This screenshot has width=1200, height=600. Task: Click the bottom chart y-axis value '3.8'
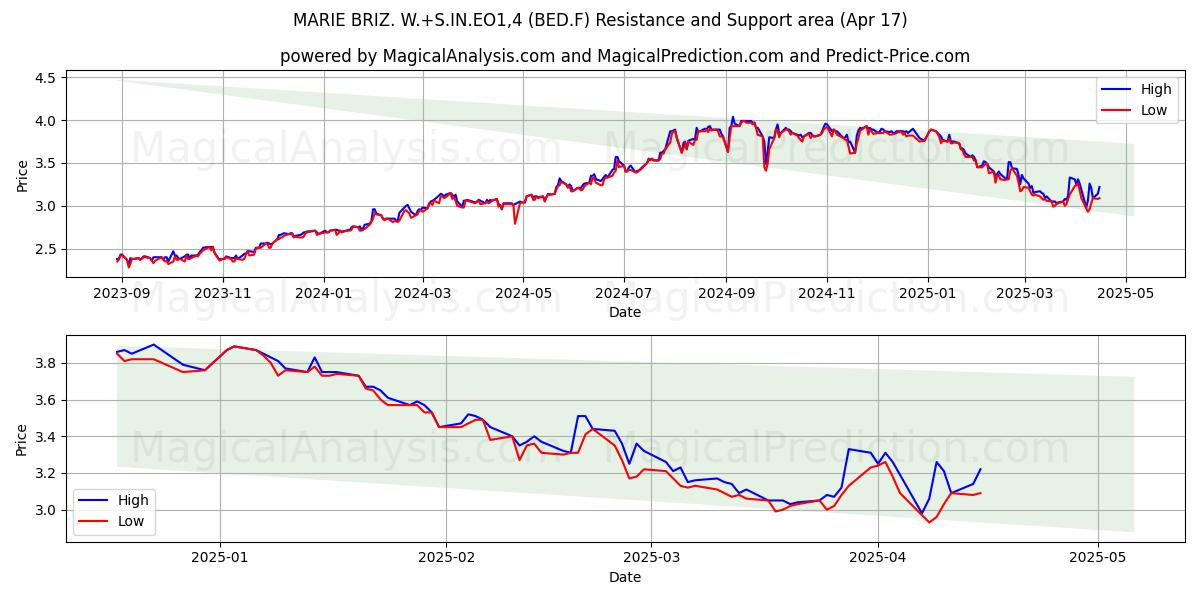48,364
